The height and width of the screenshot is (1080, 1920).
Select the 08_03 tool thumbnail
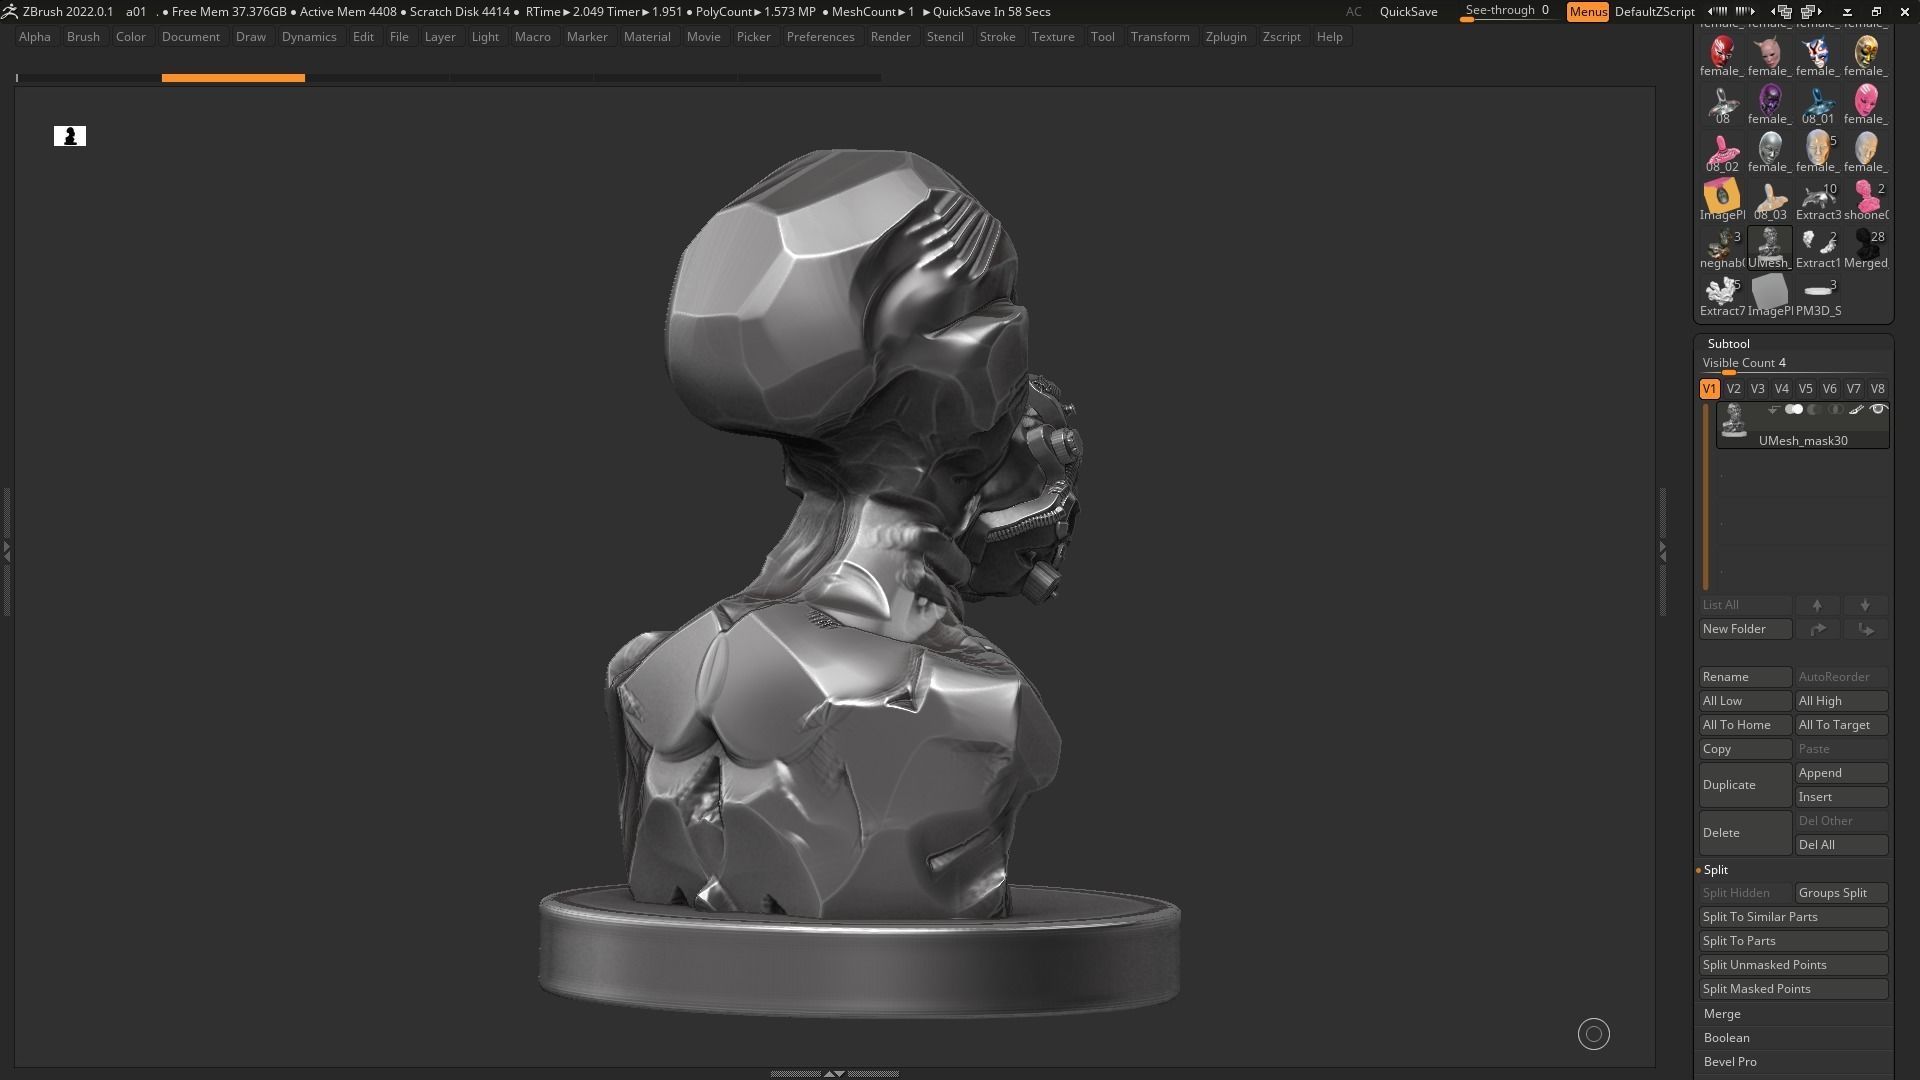click(1769, 200)
